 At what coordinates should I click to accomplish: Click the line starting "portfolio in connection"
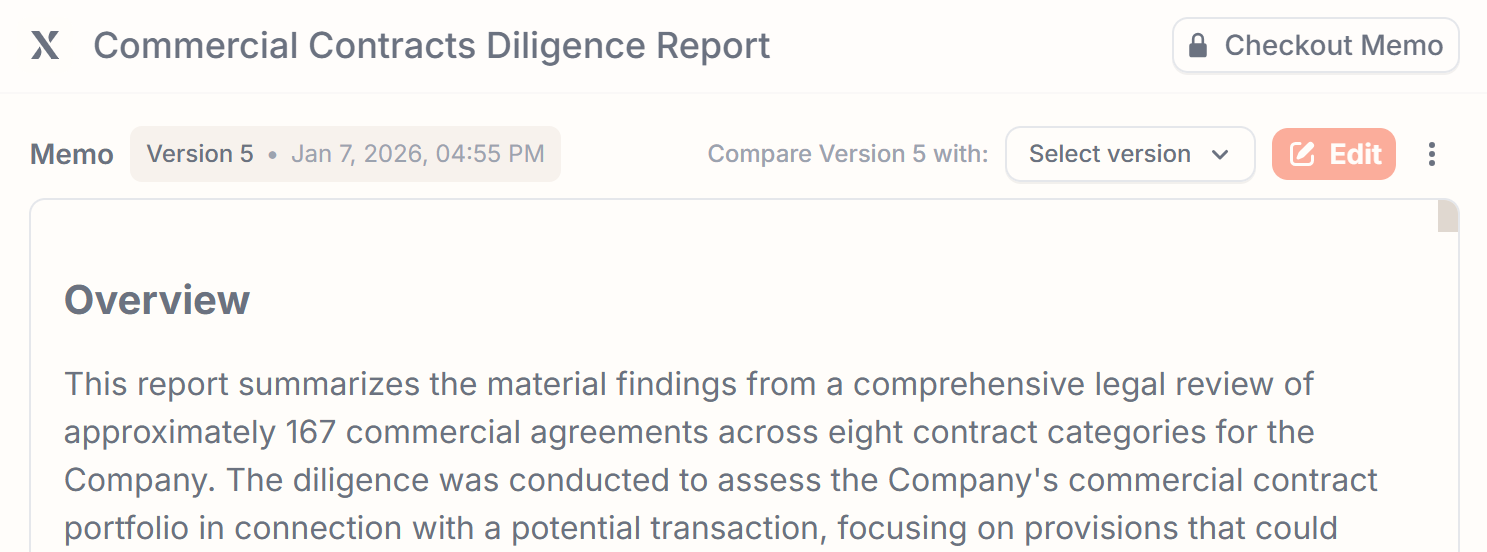coord(700,527)
